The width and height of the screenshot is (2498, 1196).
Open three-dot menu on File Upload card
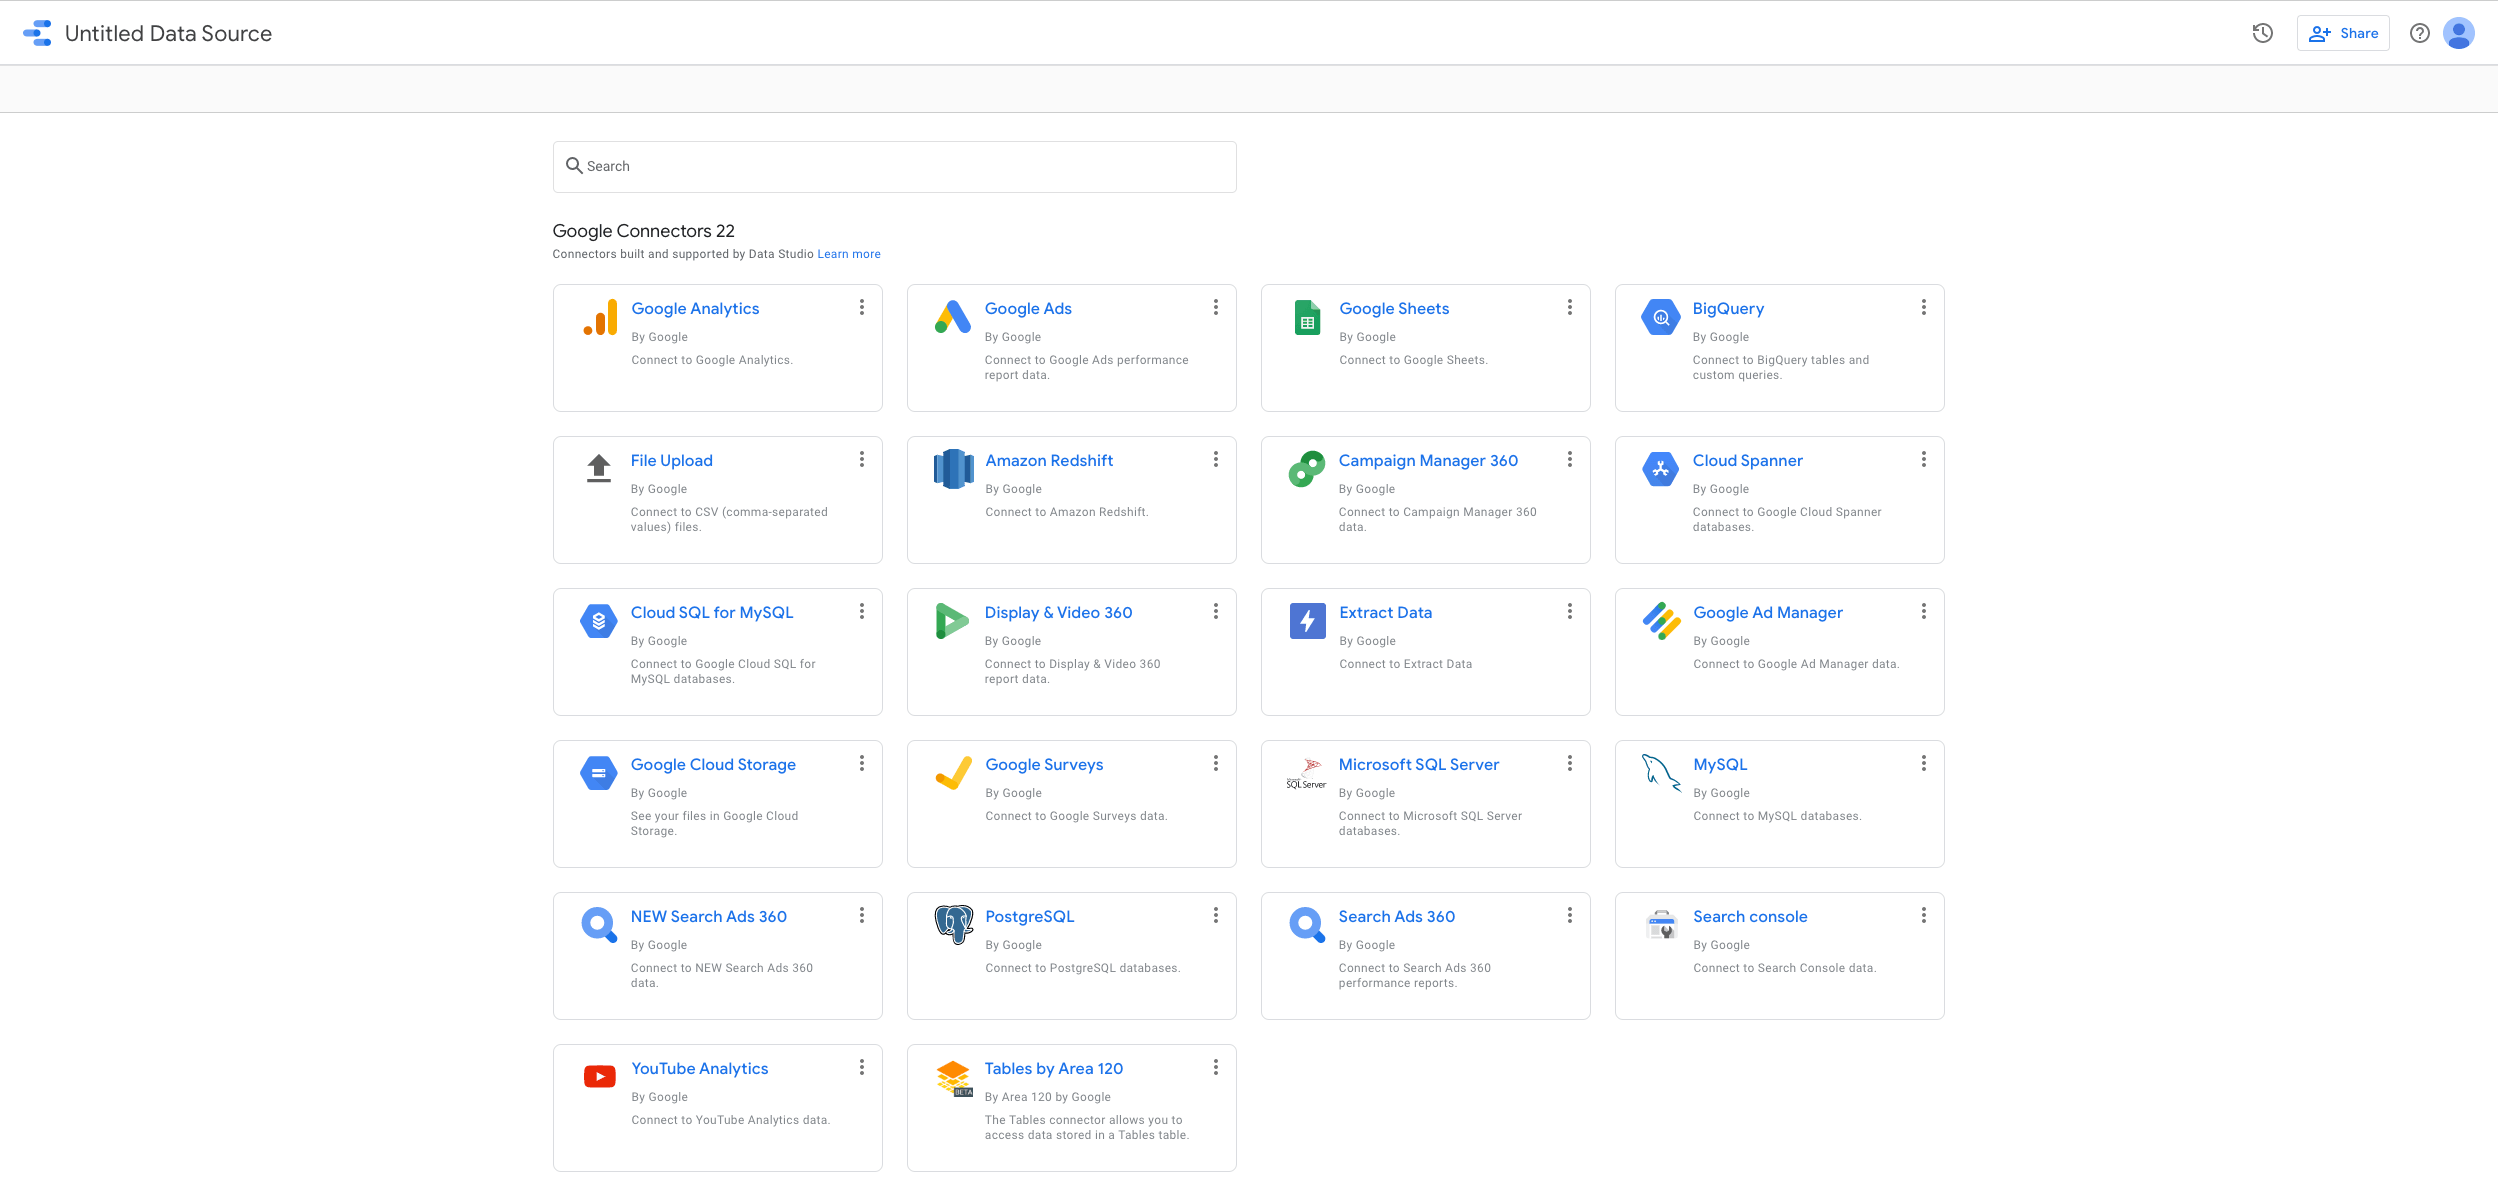pyautogui.click(x=861, y=459)
